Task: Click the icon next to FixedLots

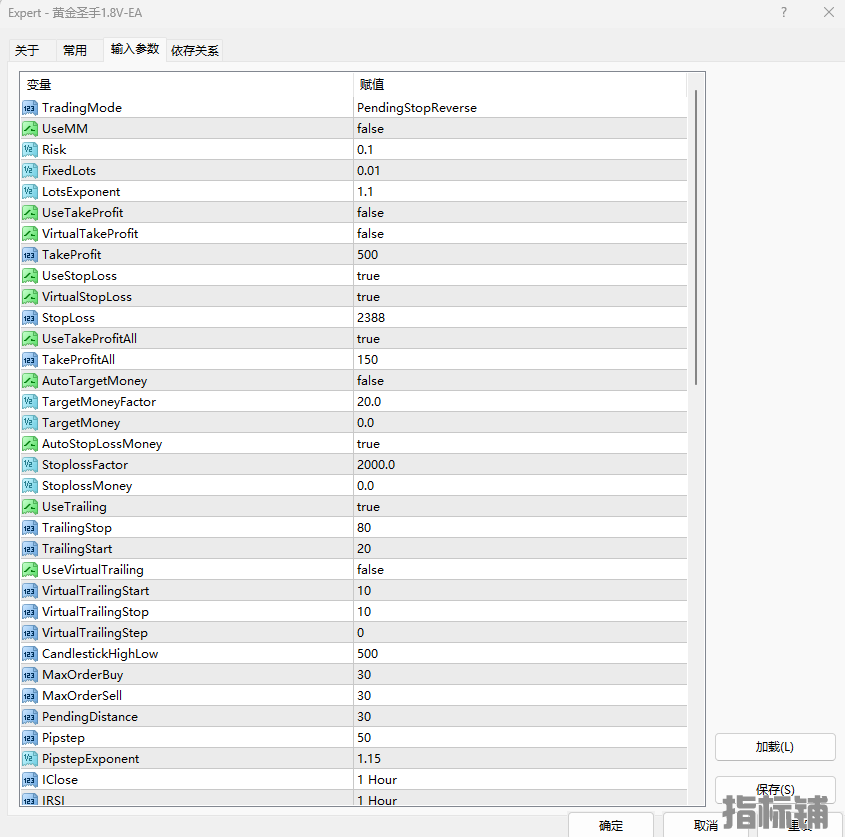Action: pyautogui.click(x=30, y=171)
